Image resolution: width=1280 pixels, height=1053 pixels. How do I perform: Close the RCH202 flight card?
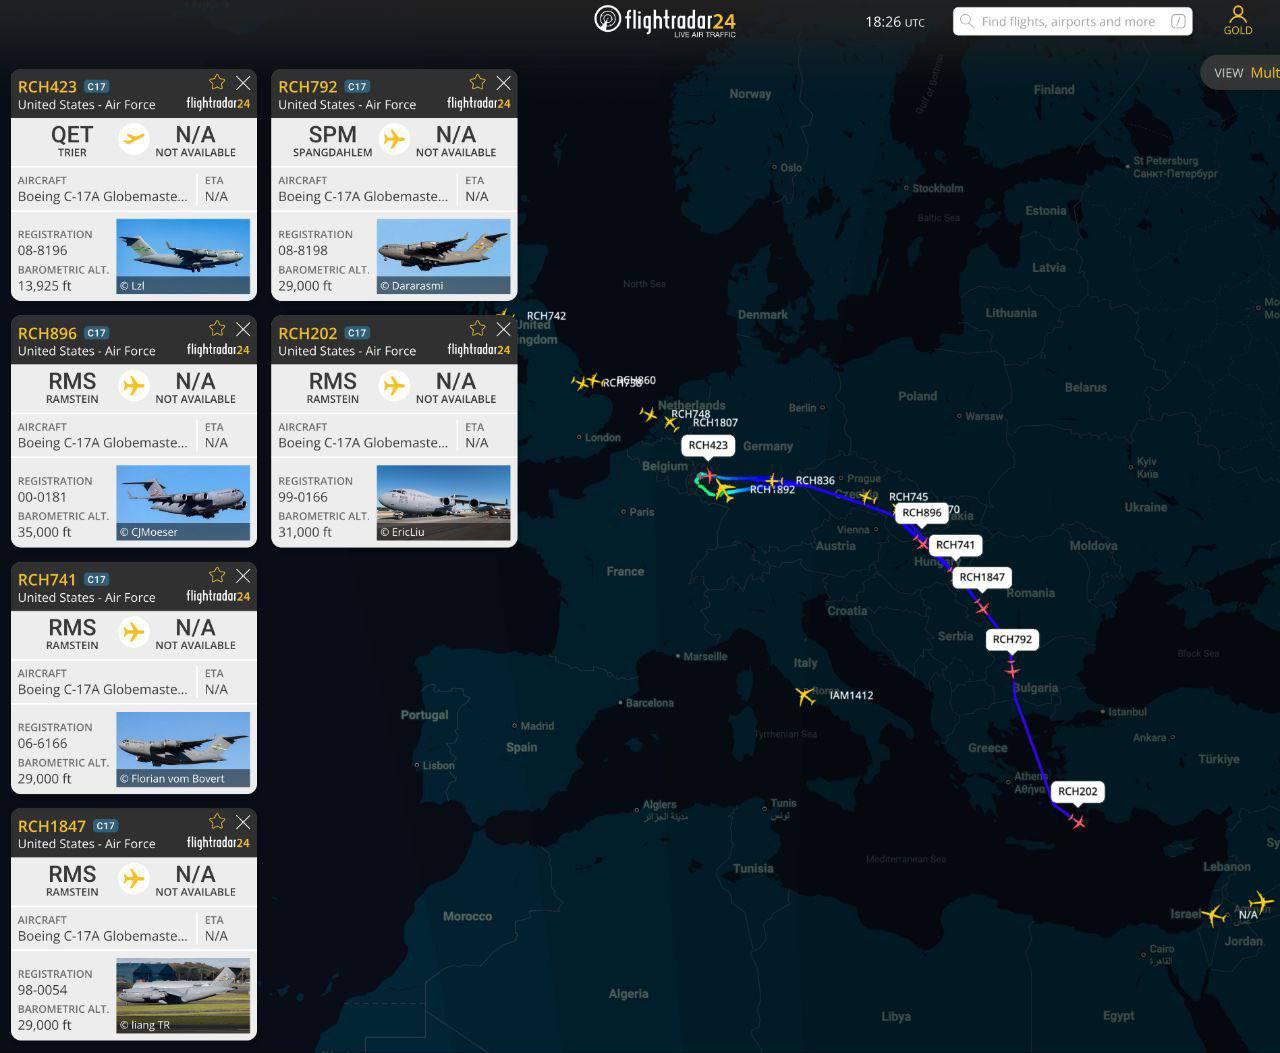click(503, 329)
